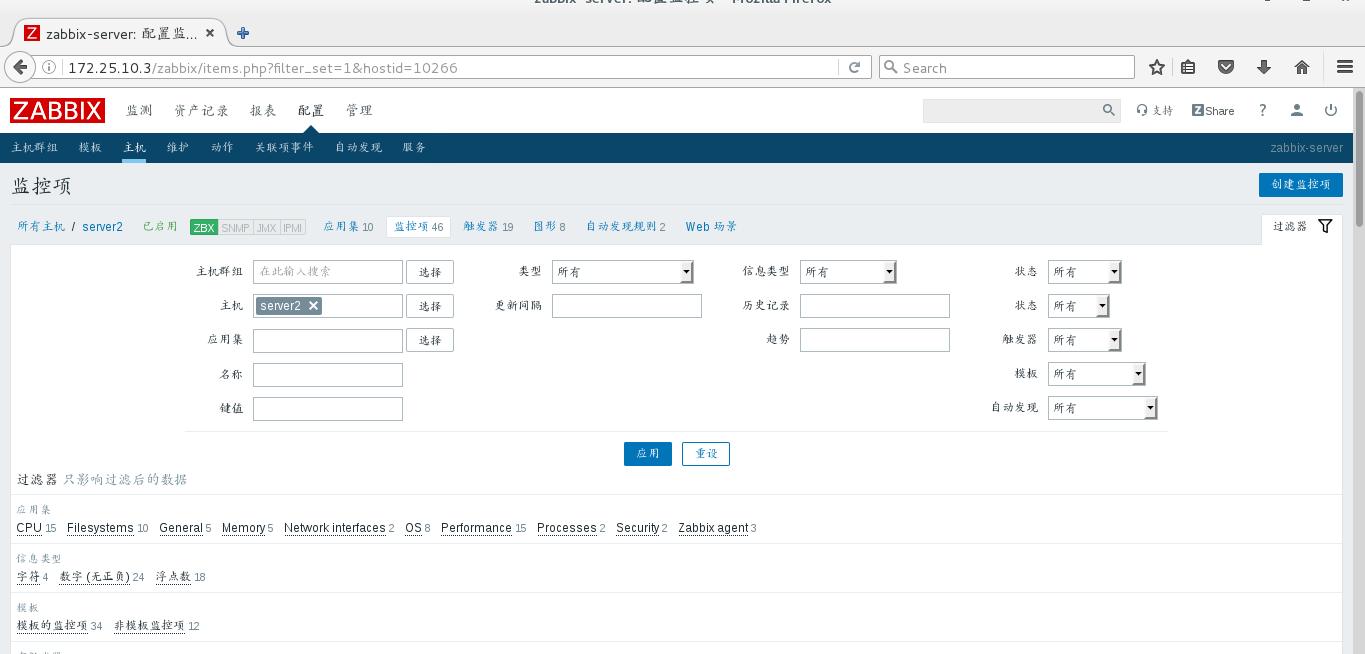Open a new browser tab with the plus icon
The height and width of the screenshot is (654, 1365).
[x=242, y=33]
